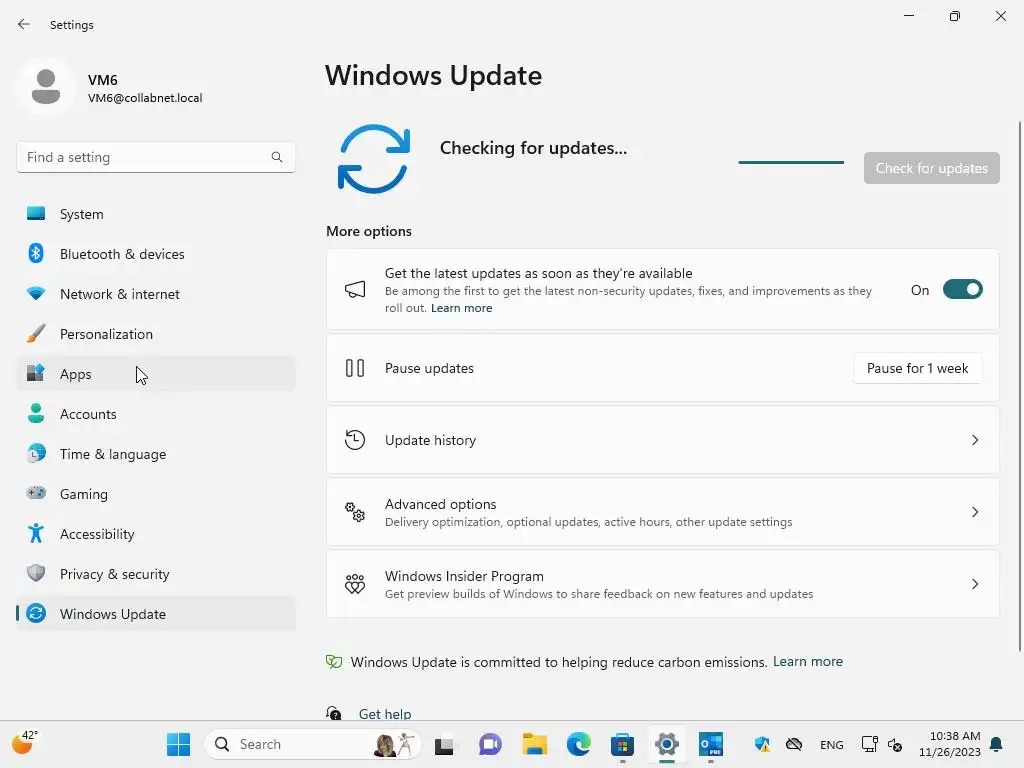Open Time & language settings
The image size is (1024, 768).
click(156, 453)
